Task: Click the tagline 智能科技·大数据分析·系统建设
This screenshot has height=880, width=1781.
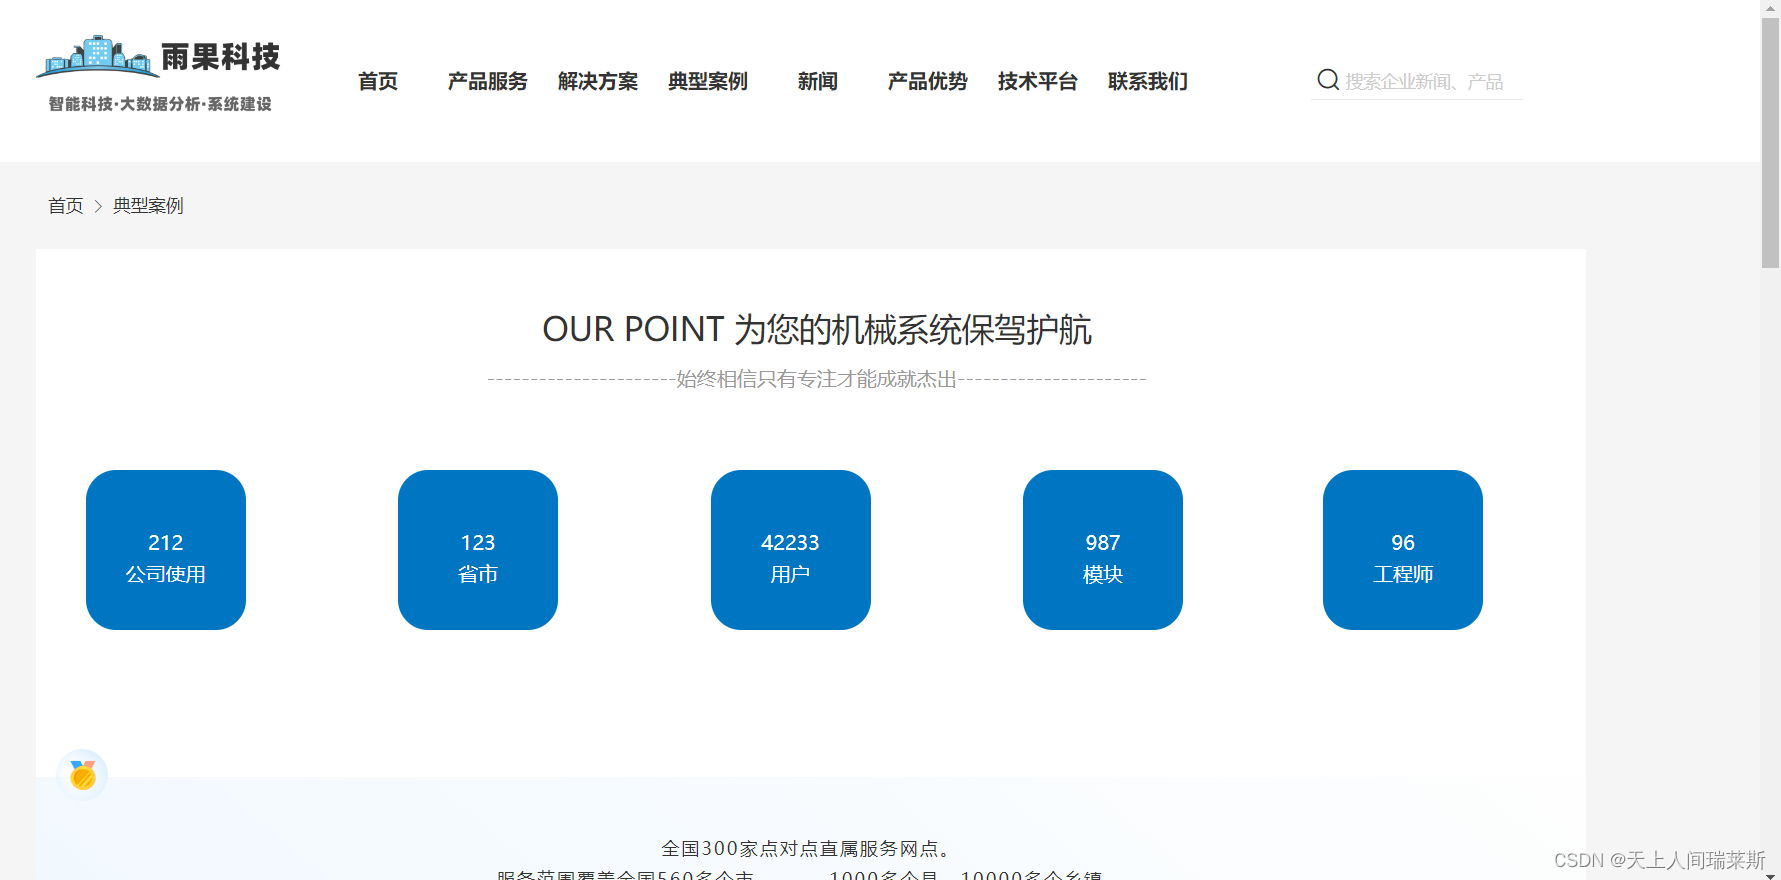Action: pos(160,104)
